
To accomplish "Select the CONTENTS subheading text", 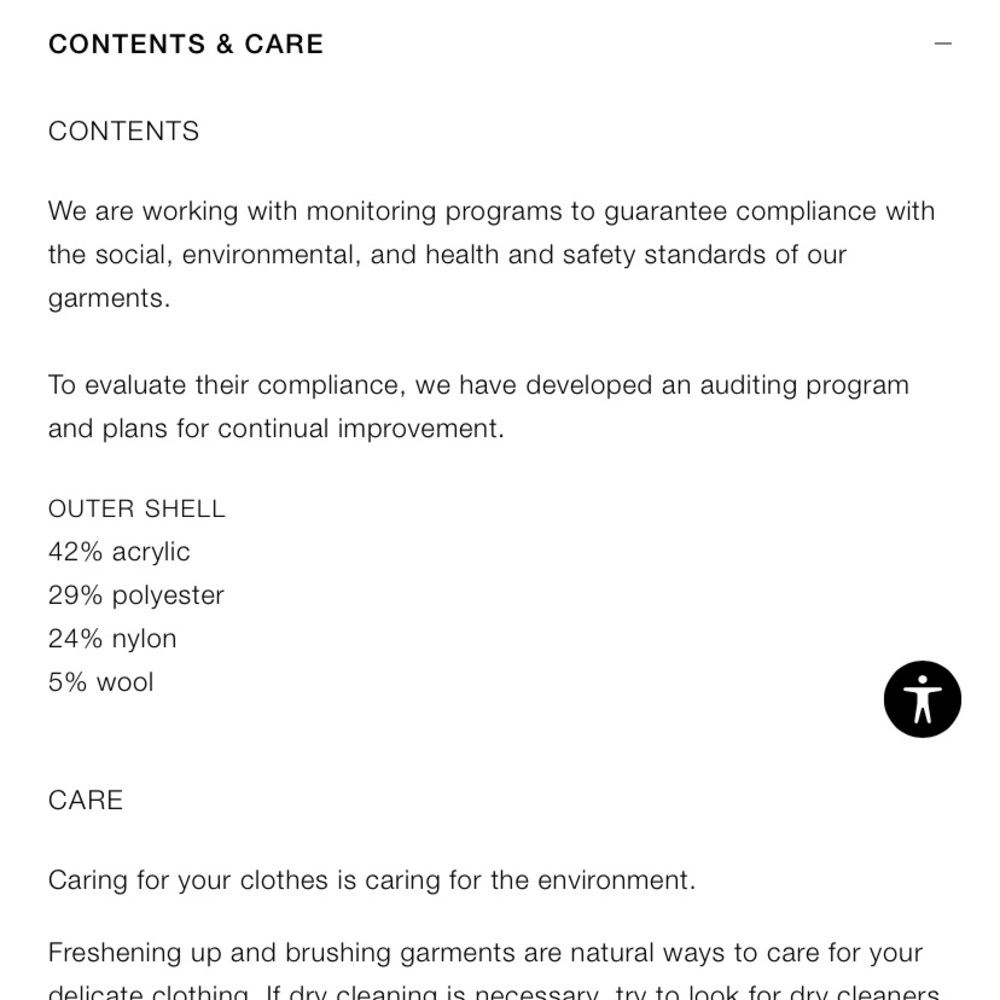I will tap(124, 131).
